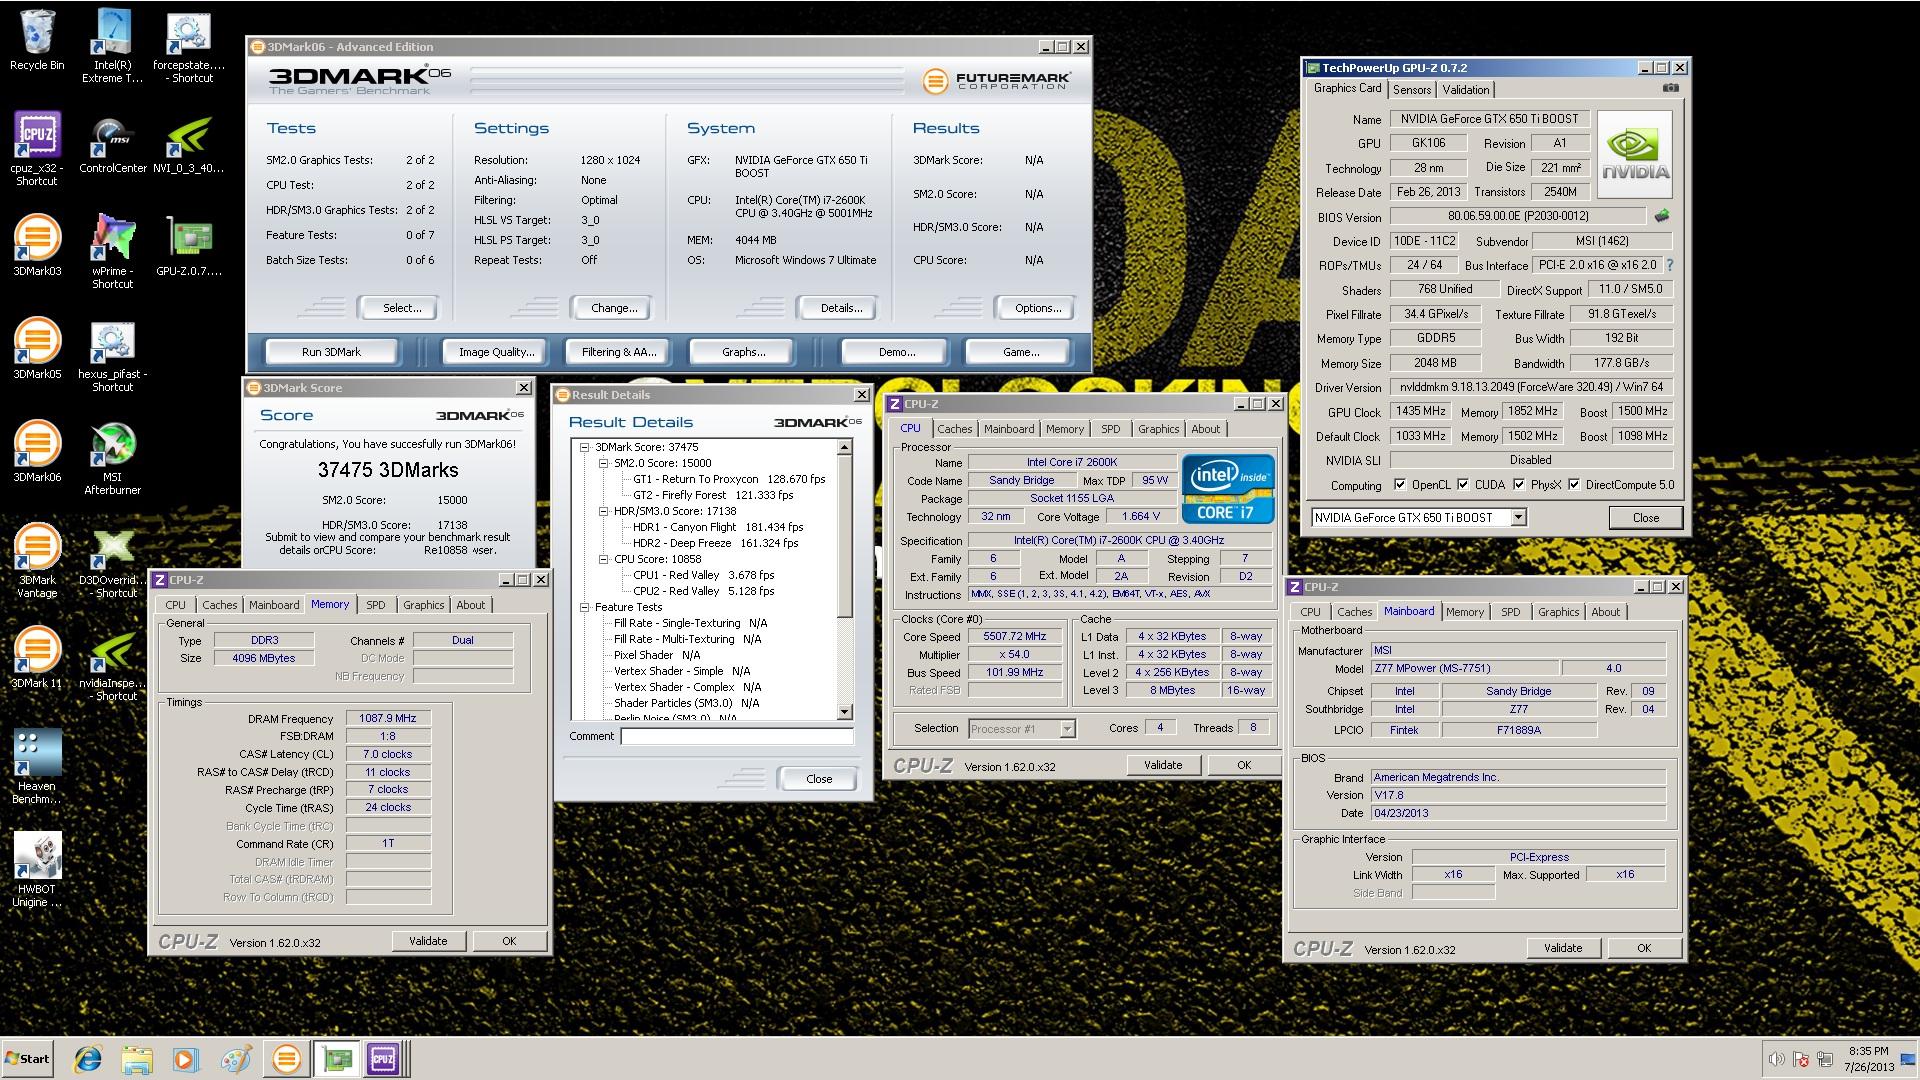The width and height of the screenshot is (1920, 1080).
Task: Launch Internet Explorer from the taskbar
Action: 88,1059
